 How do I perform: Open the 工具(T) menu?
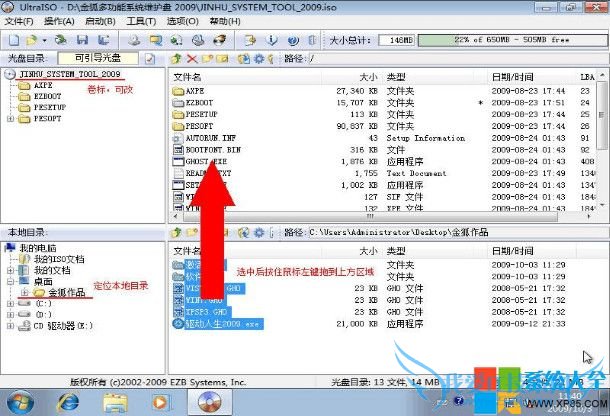141,21
